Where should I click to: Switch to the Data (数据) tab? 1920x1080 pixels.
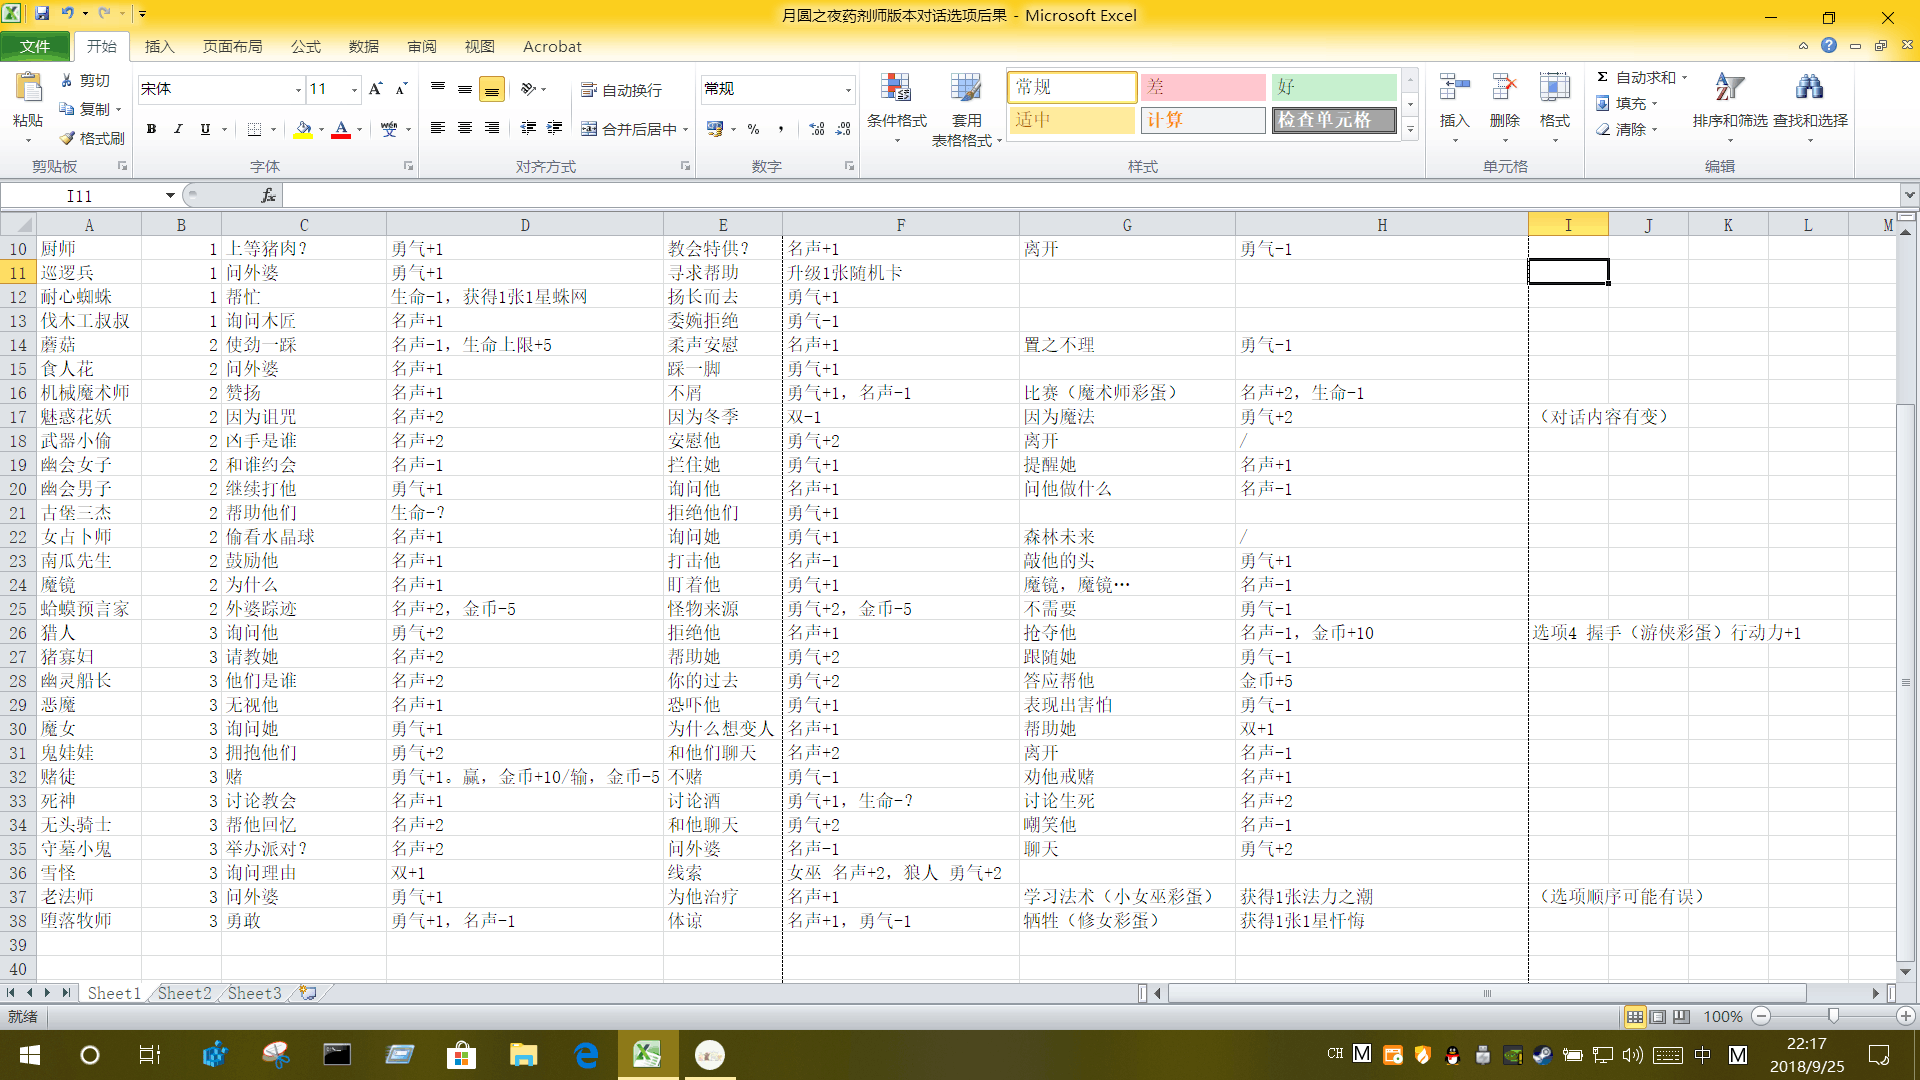pos(364,46)
